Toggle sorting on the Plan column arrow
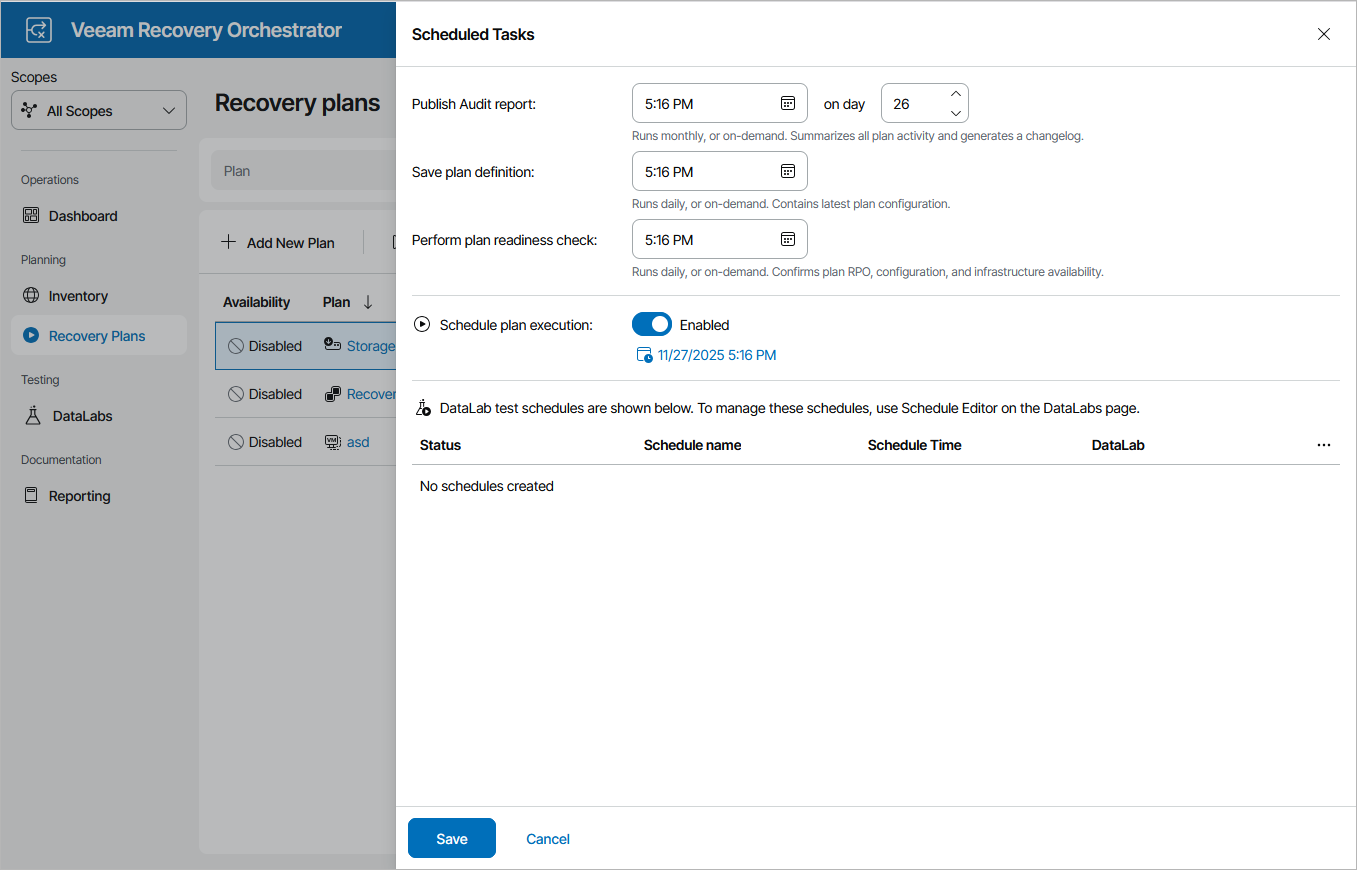 point(368,301)
